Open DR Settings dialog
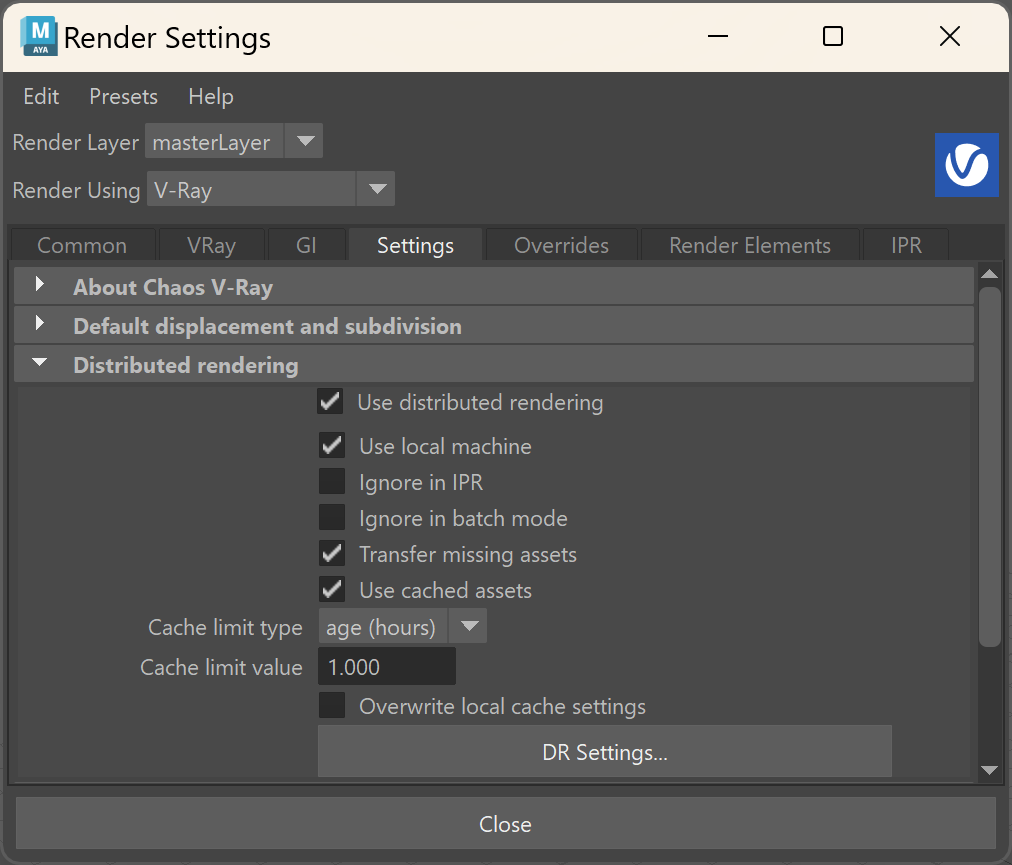Image resolution: width=1012 pixels, height=865 pixels. pyautogui.click(x=605, y=751)
